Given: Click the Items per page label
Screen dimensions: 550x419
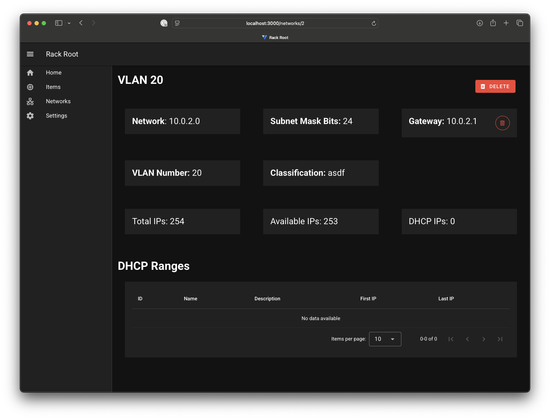Looking at the screenshot, I should tap(348, 339).
